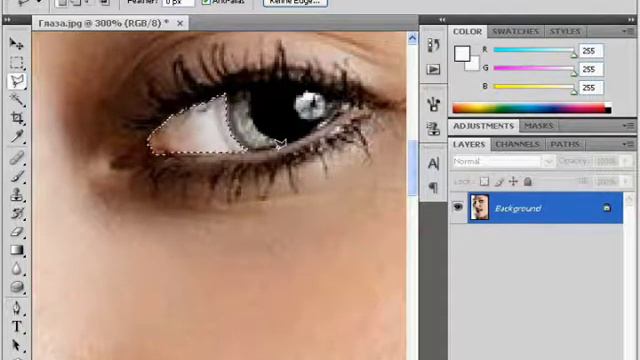Select the Path Selection tool
640x360 pixels.
point(17,345)
